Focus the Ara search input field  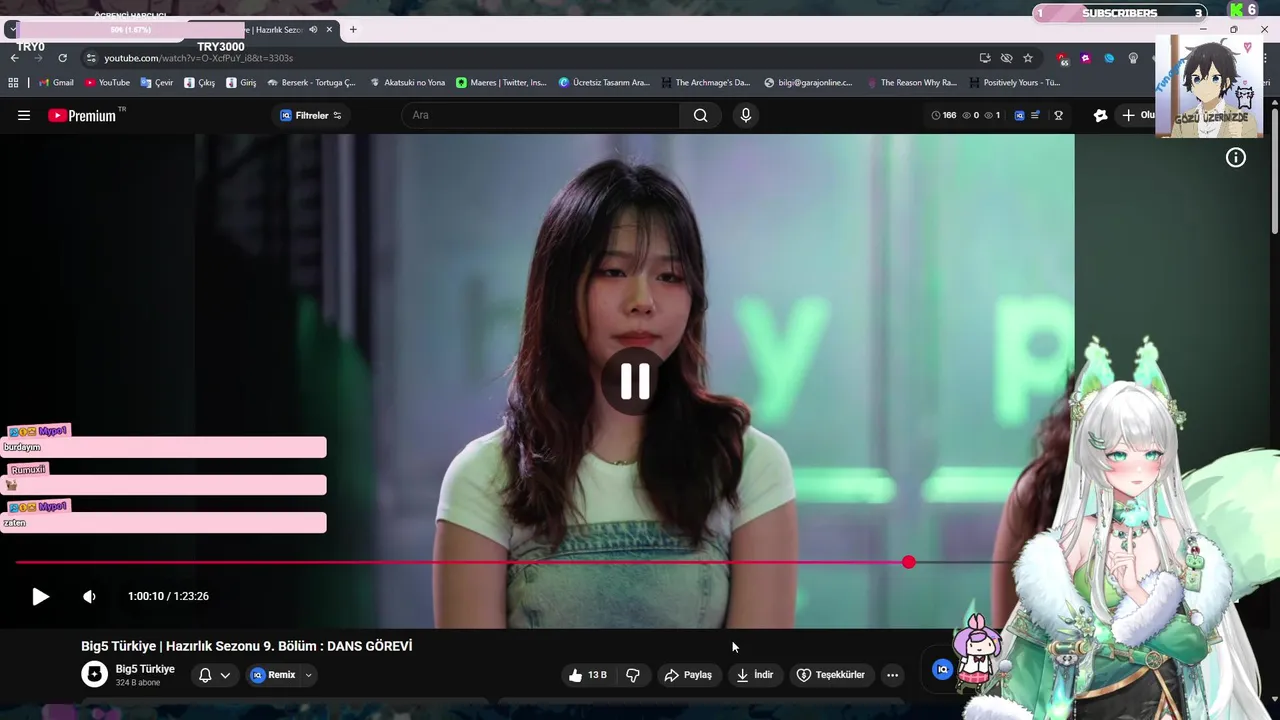pyautogui.click(x=541, y=115)
